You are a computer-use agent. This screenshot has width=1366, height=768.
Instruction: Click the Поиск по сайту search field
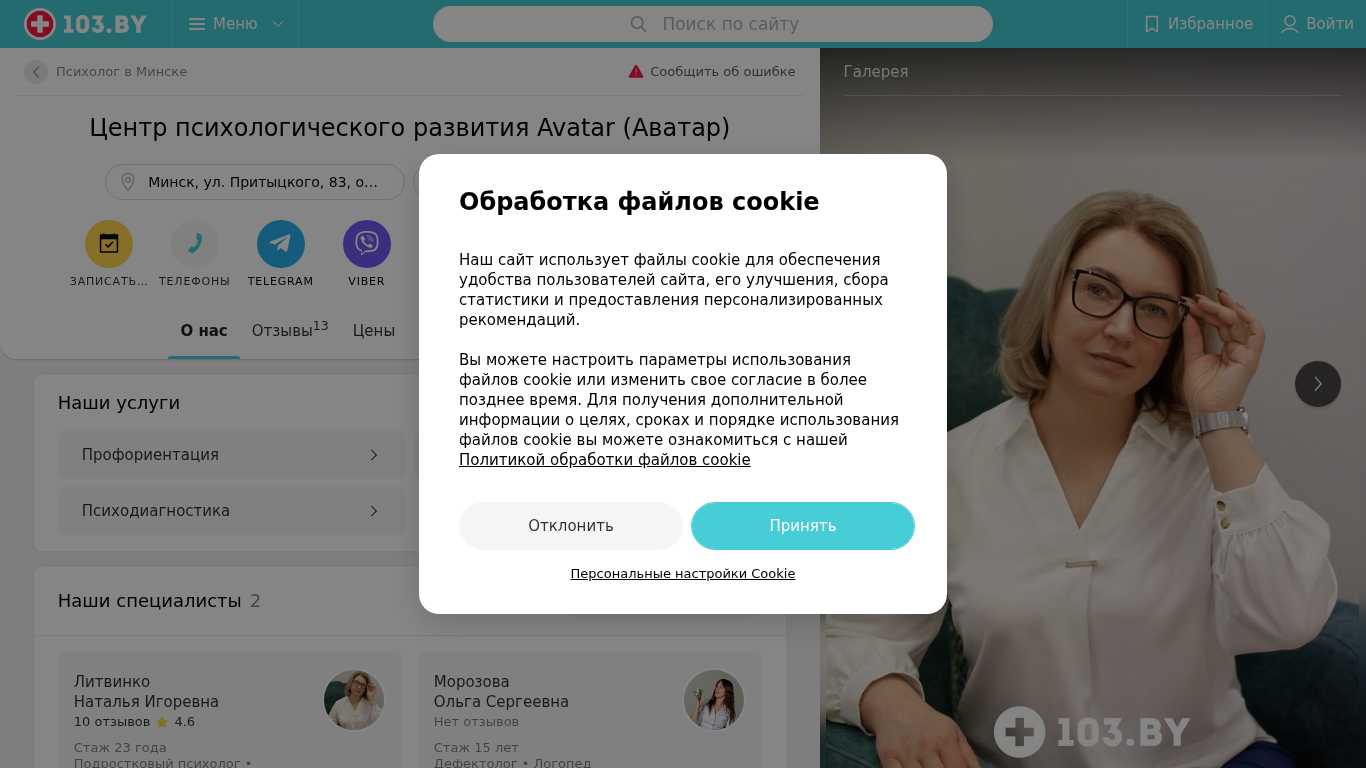tap(713, 24)
